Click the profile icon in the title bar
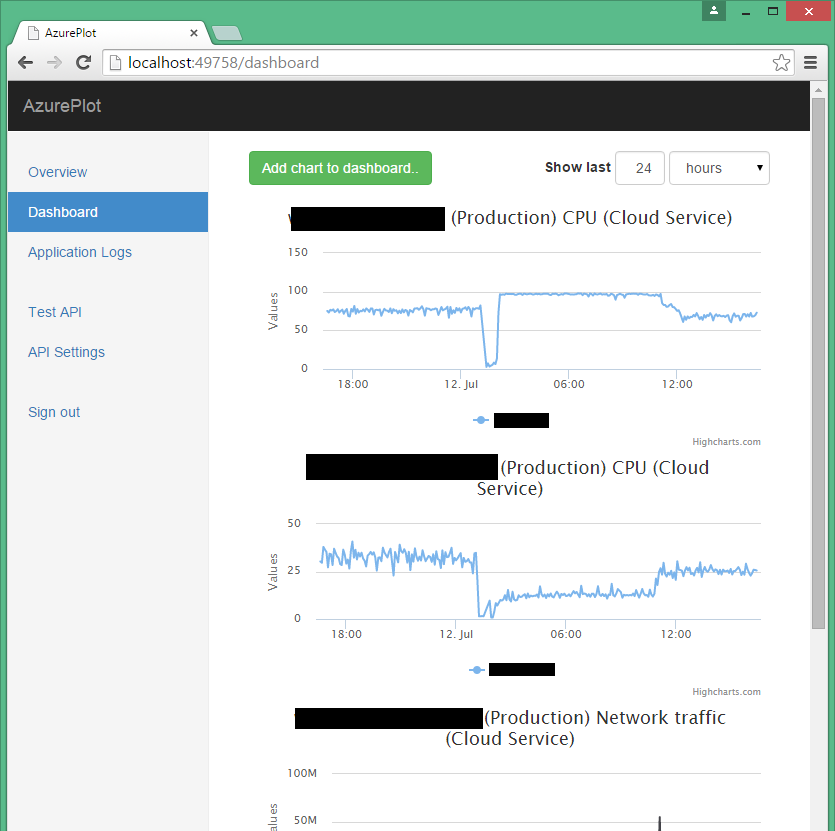 (x=712, y=11)
